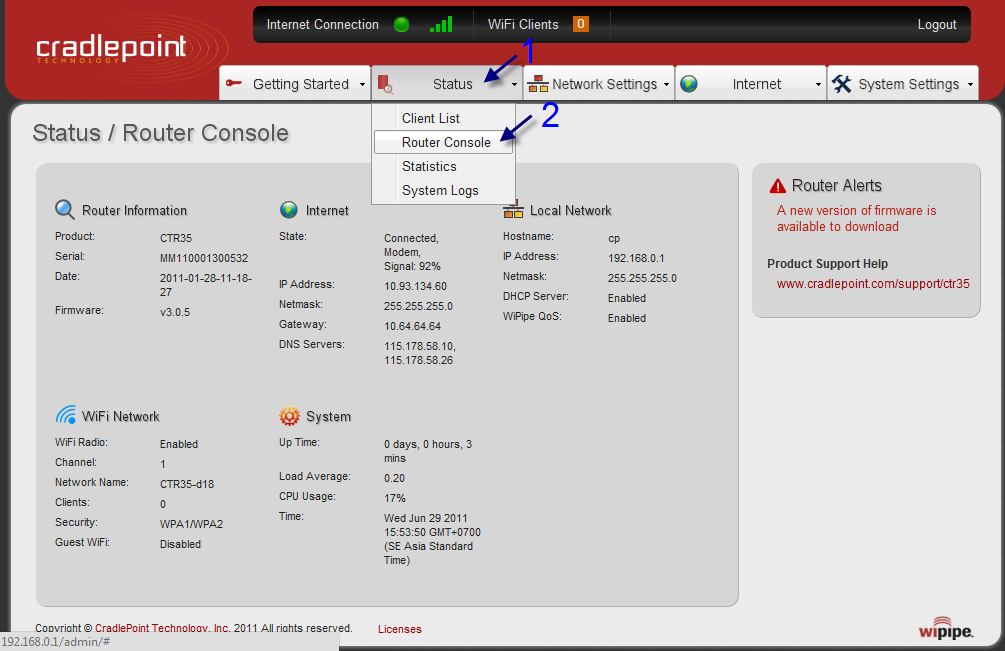
Task: Click the Internet Connection label
Action: point(322,24)
